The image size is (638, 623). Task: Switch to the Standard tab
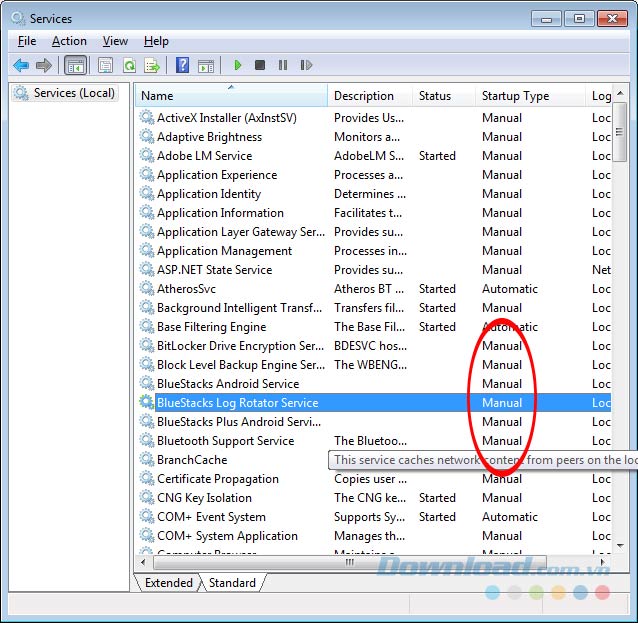click(232, 583)
